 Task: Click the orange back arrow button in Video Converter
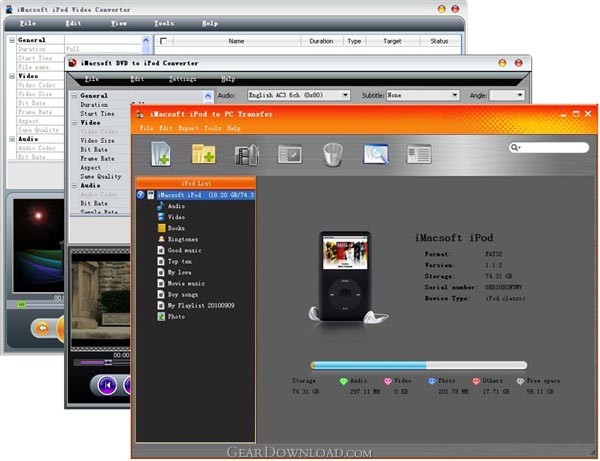(x=42, y=328)
